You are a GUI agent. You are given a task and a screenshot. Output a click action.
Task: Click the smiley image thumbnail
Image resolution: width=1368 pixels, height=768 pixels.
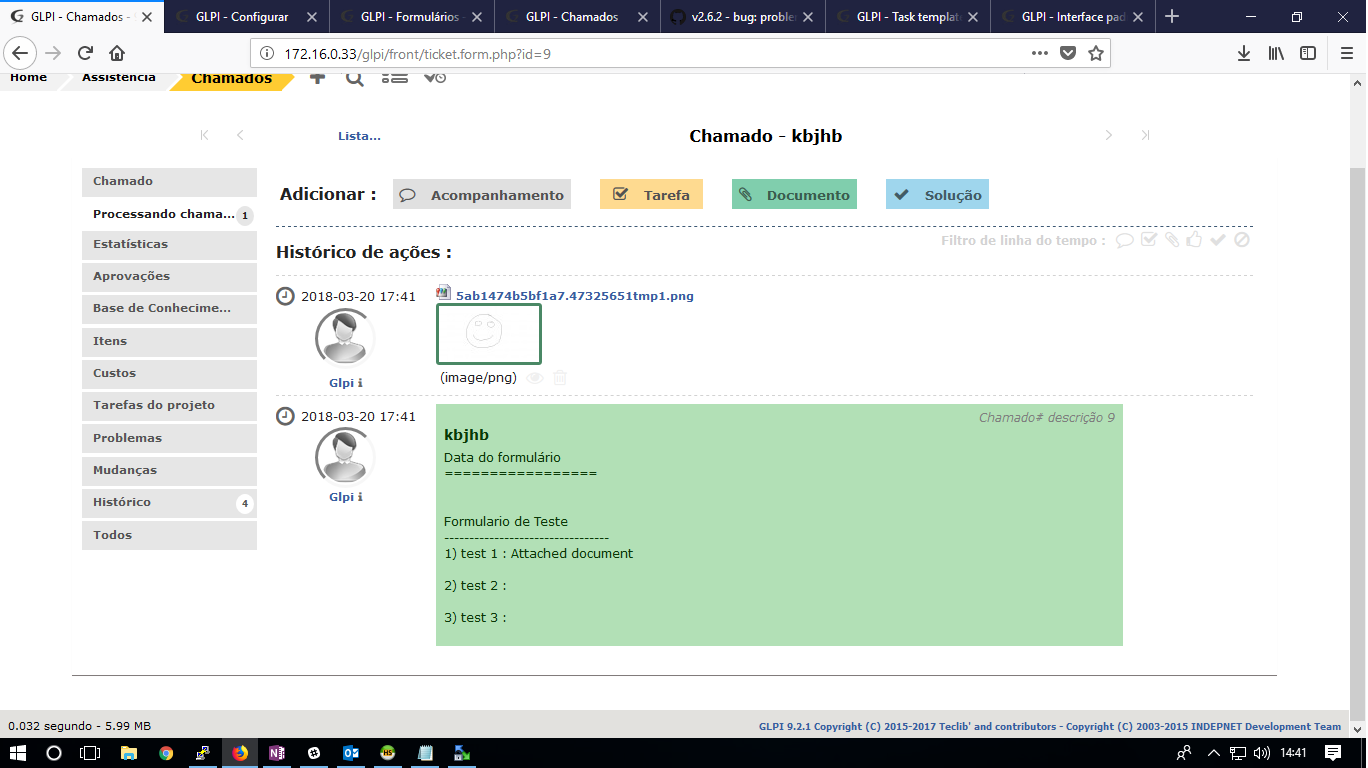tap(488, 333)
